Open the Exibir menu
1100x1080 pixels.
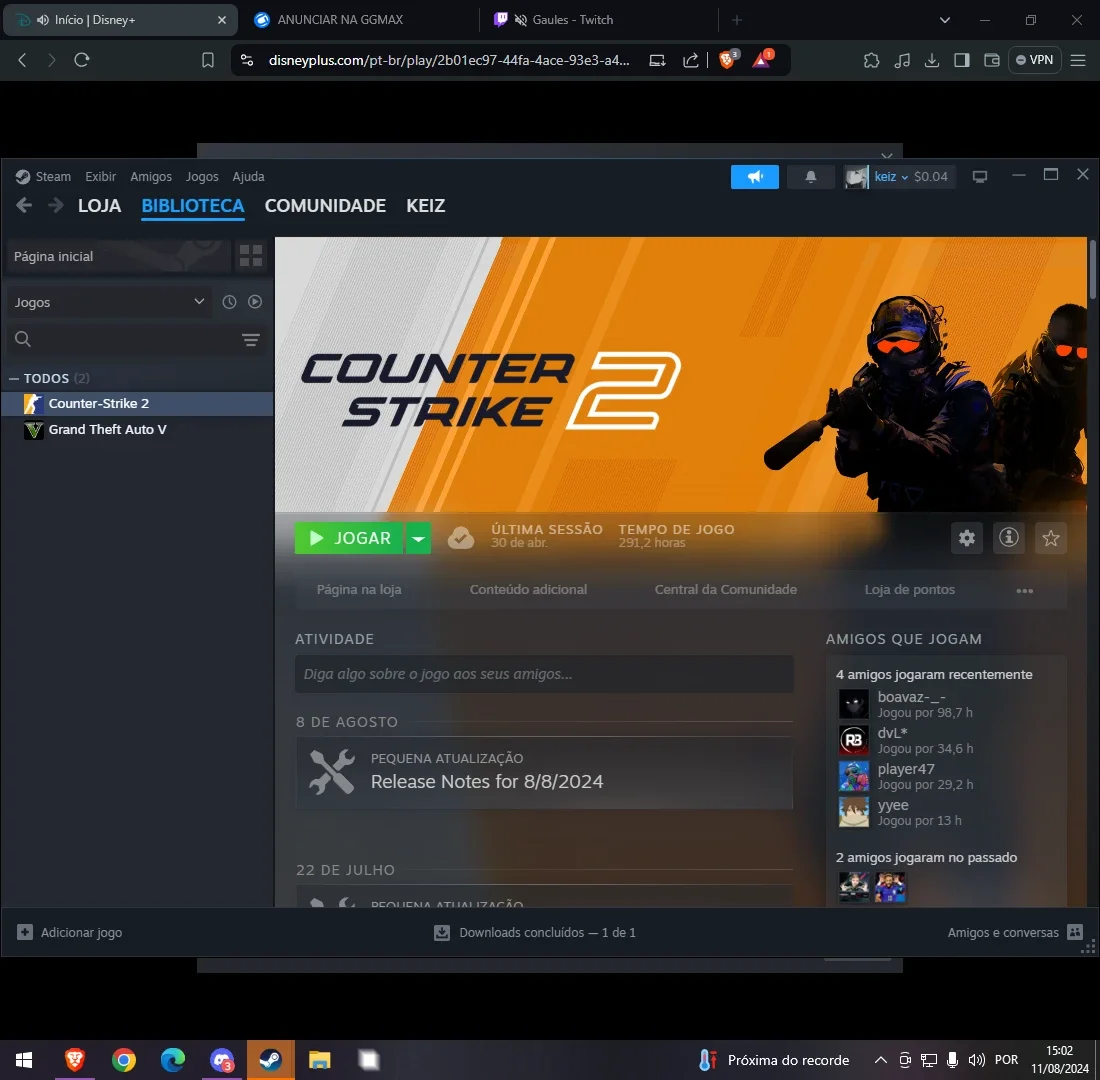click(x=101, y=177)
